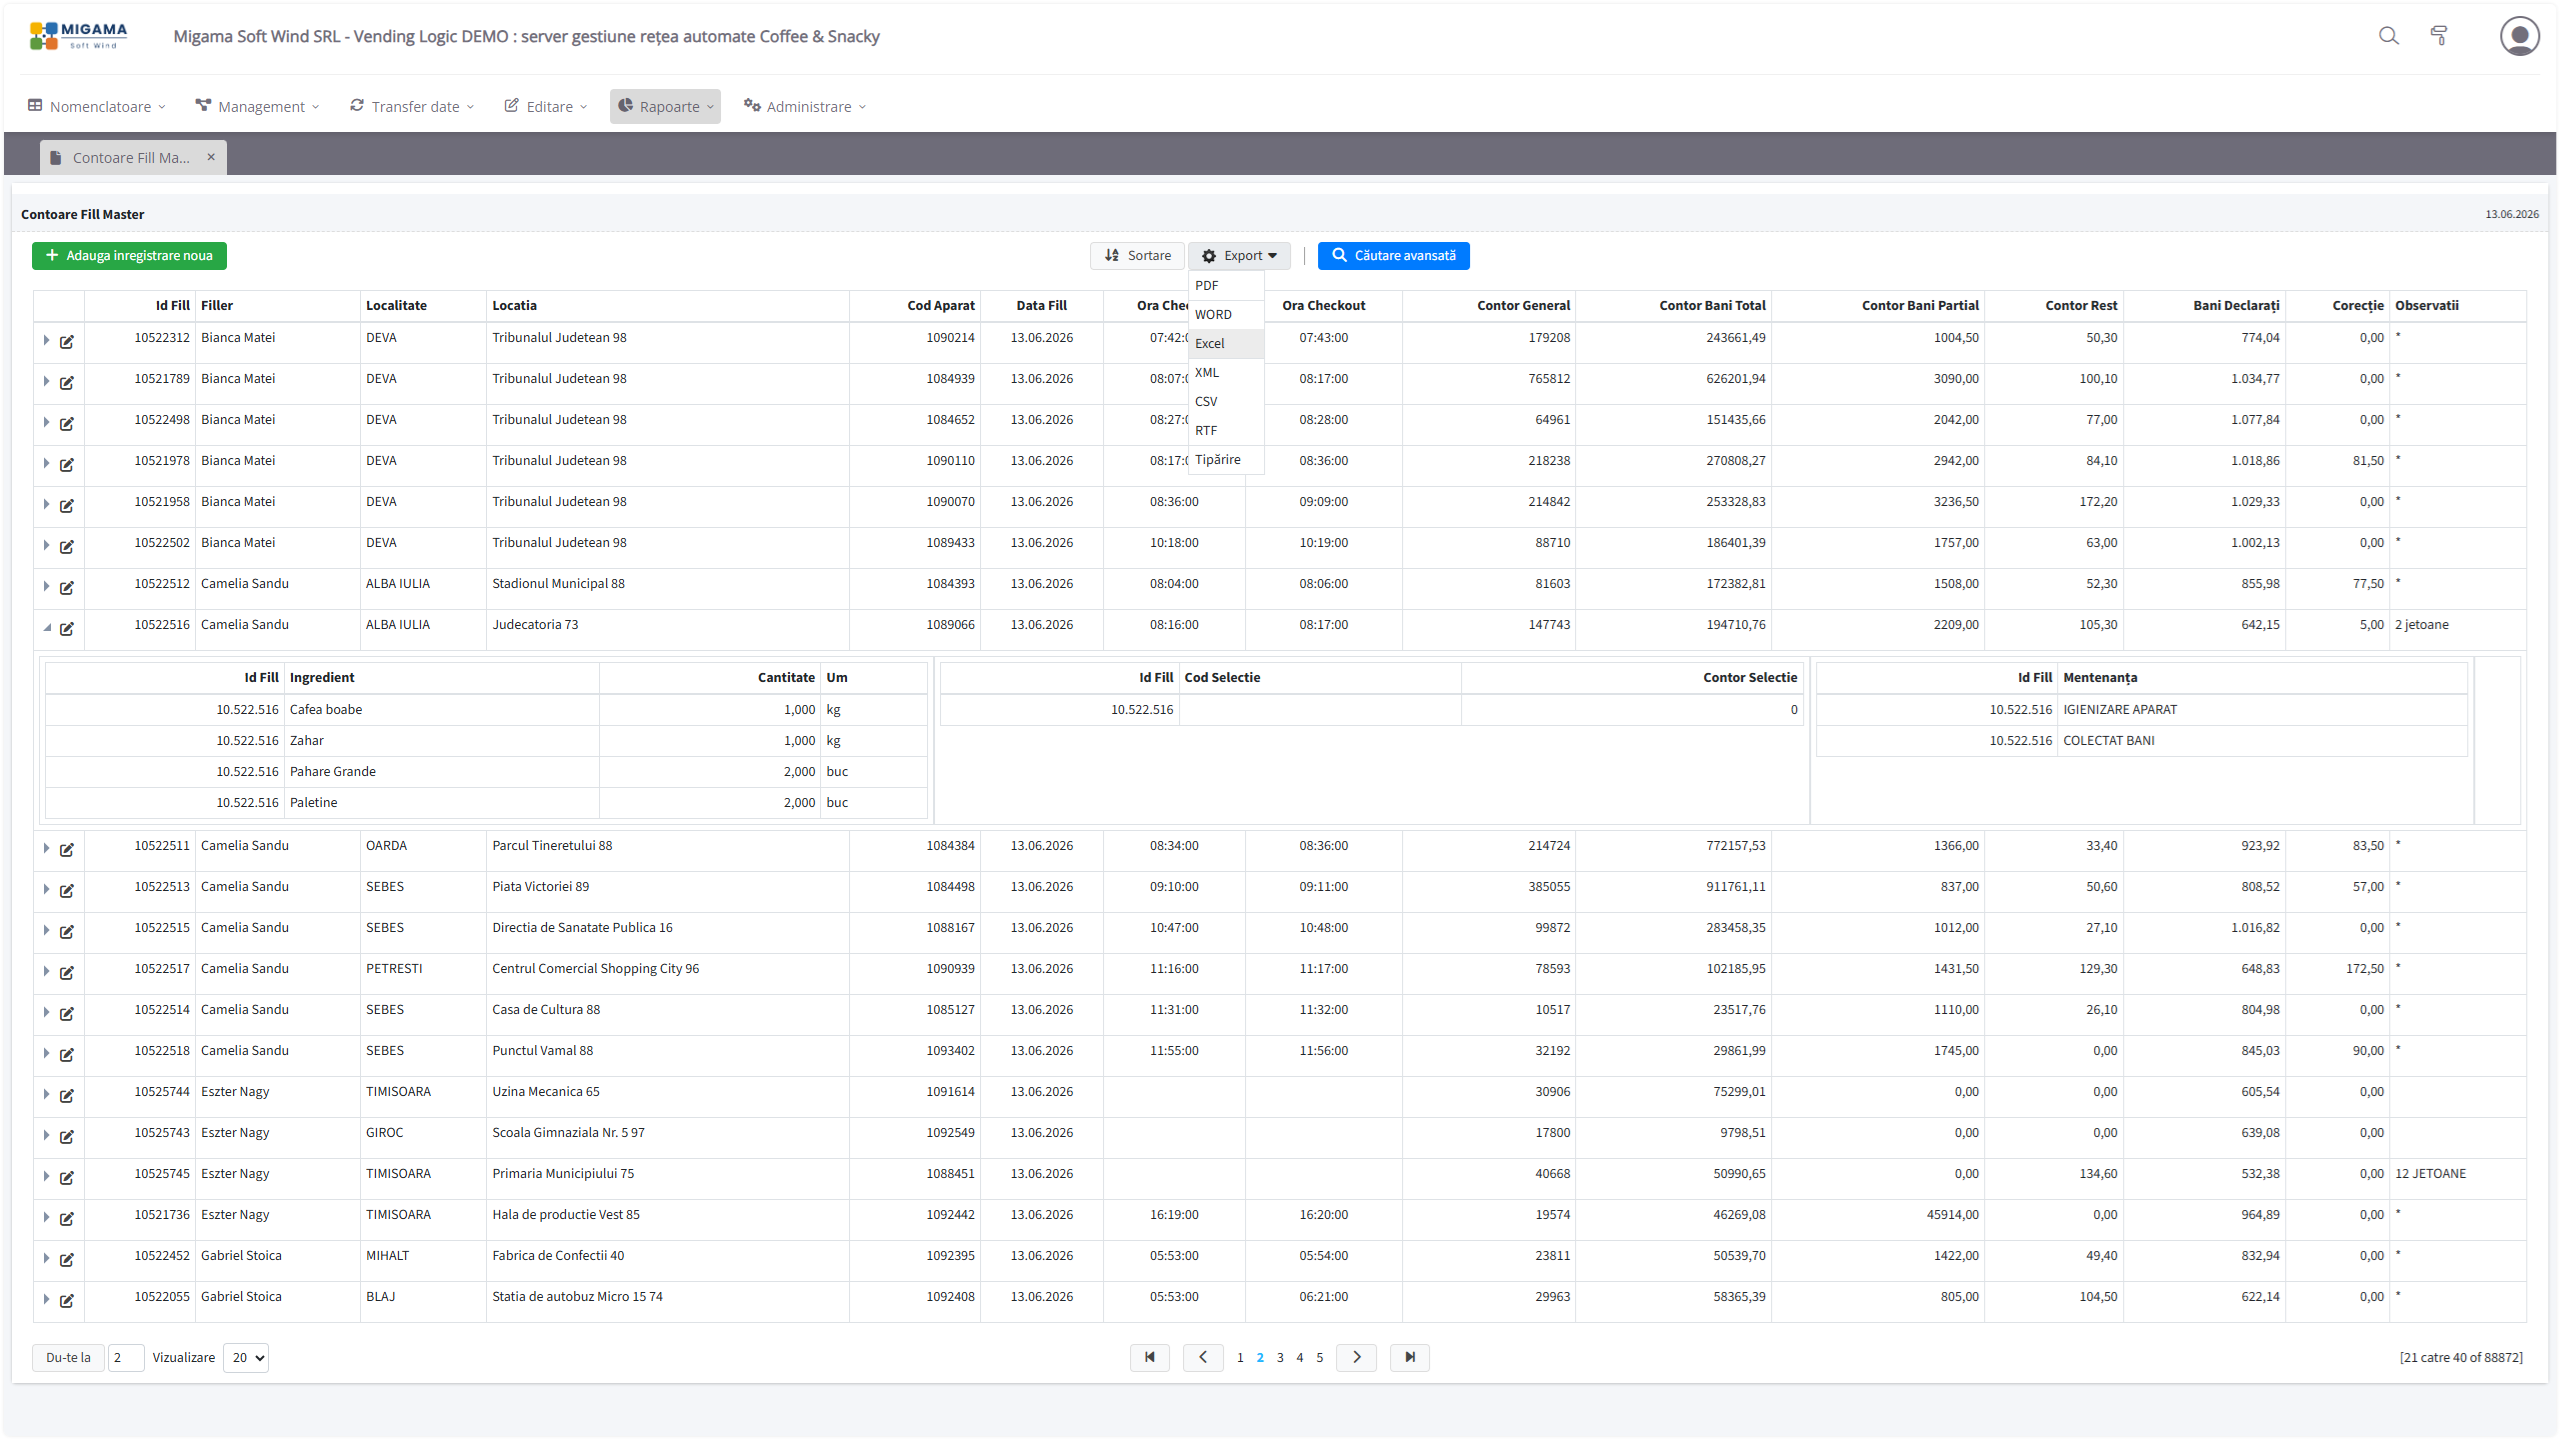Screen dimensions: 2560x1440
Task: Go to the next page of results
Action: pyautogui.click(x=1357, y=1357)
